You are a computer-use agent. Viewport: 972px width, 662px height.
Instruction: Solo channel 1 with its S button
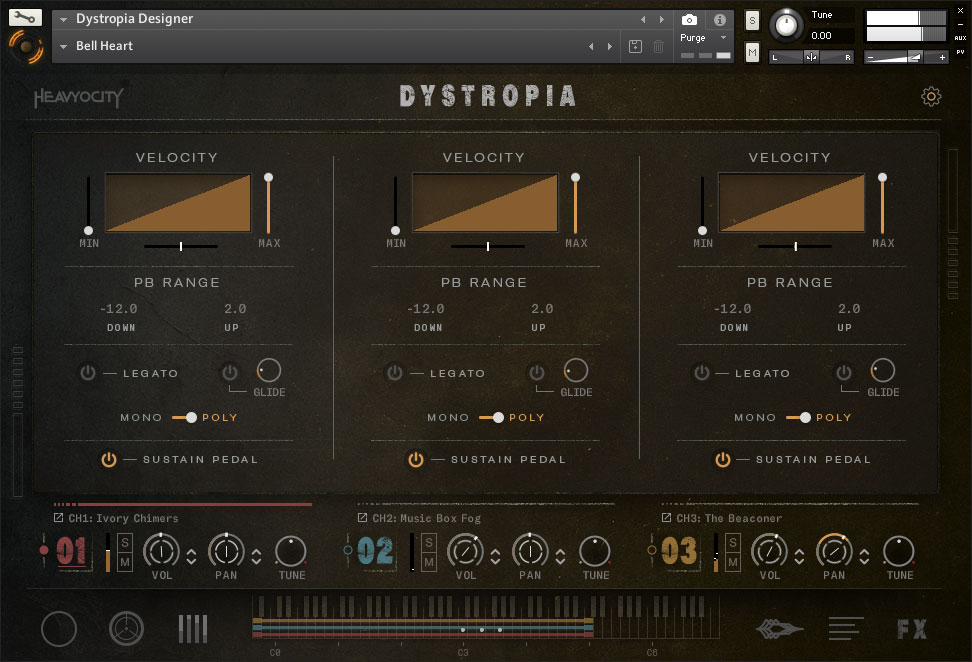(x=125, y=542)
